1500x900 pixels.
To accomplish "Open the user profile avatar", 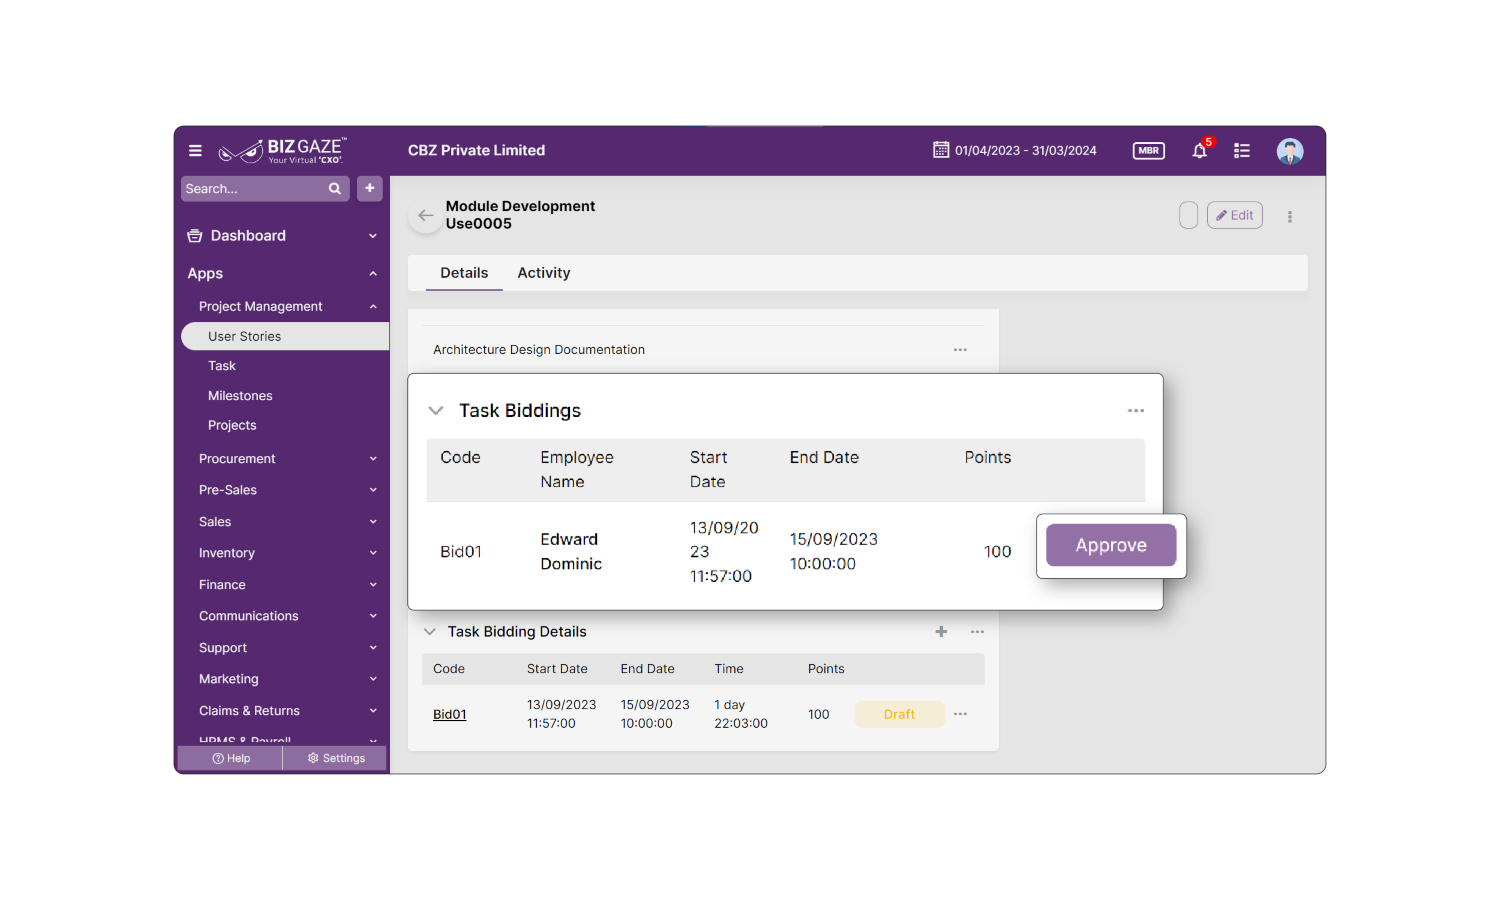I will [1290, 151].
